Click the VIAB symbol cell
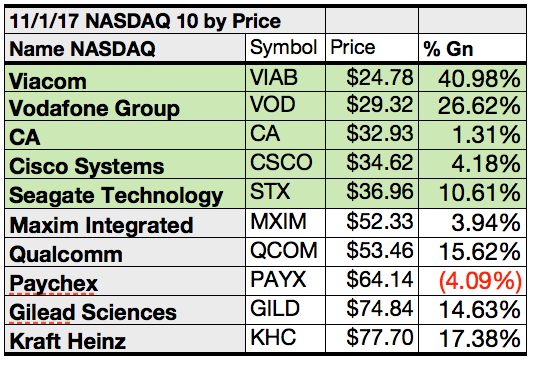Screen dimensions: 534x366 285,78
